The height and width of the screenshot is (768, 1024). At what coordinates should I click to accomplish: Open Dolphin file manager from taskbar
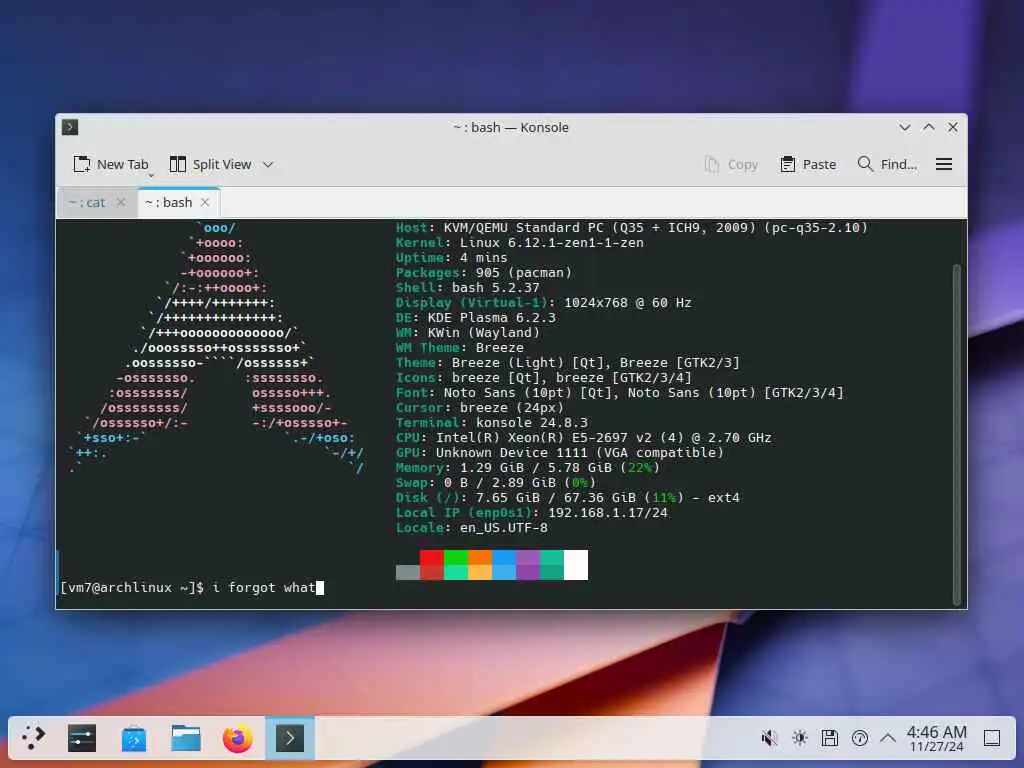click(186, 738)
